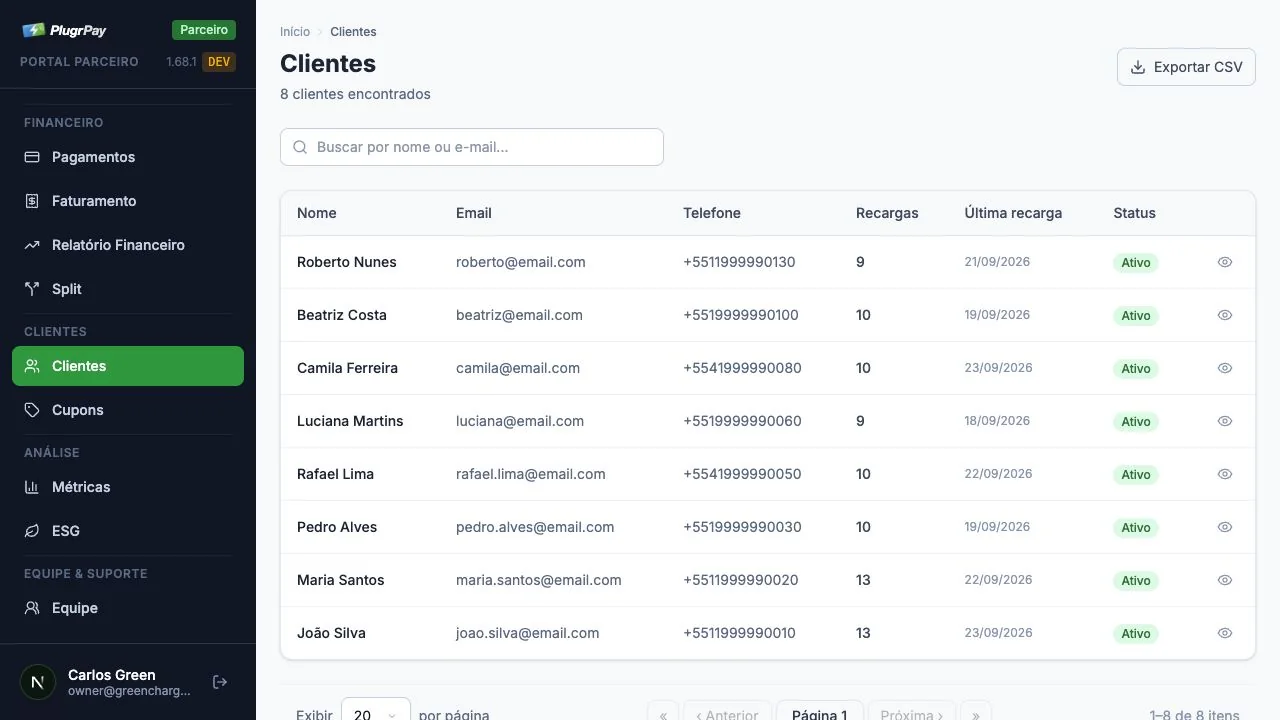Click the ESG leaf icon
This screenshot has height=720, width=1280.
[x=32, y=531]
